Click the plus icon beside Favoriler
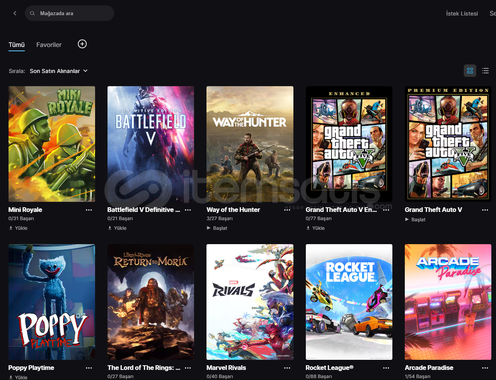This screenshot has height=380, width=496. pyautogui.click(x=82, y=44)
